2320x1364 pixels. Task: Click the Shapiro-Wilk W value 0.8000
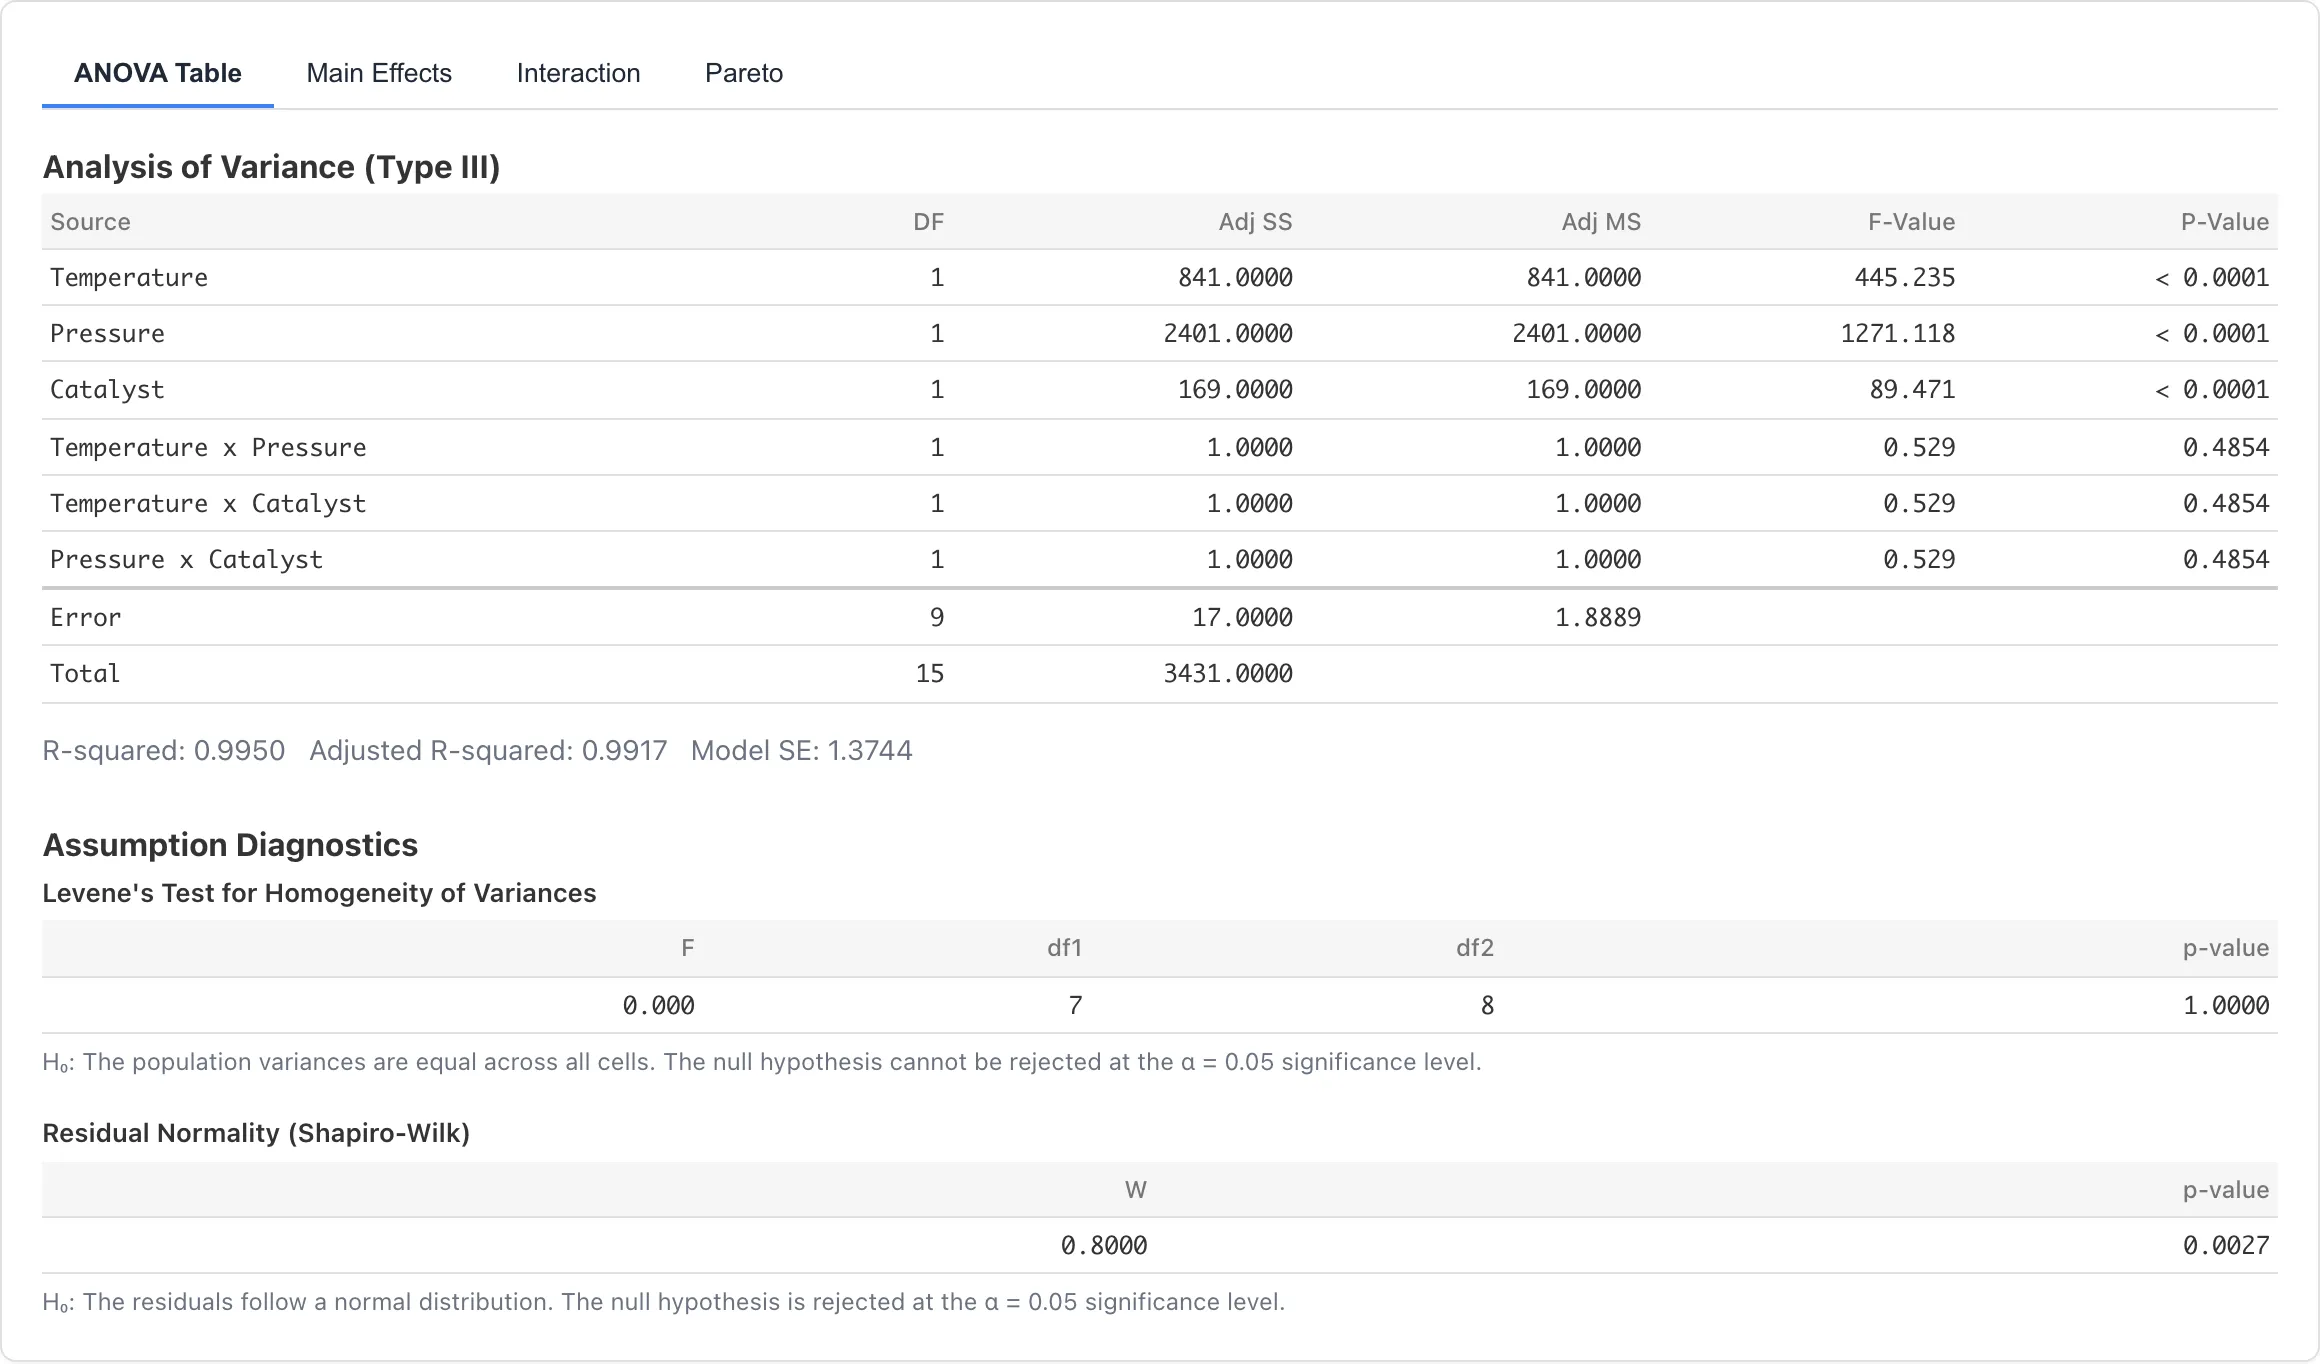point(1103,1246)
